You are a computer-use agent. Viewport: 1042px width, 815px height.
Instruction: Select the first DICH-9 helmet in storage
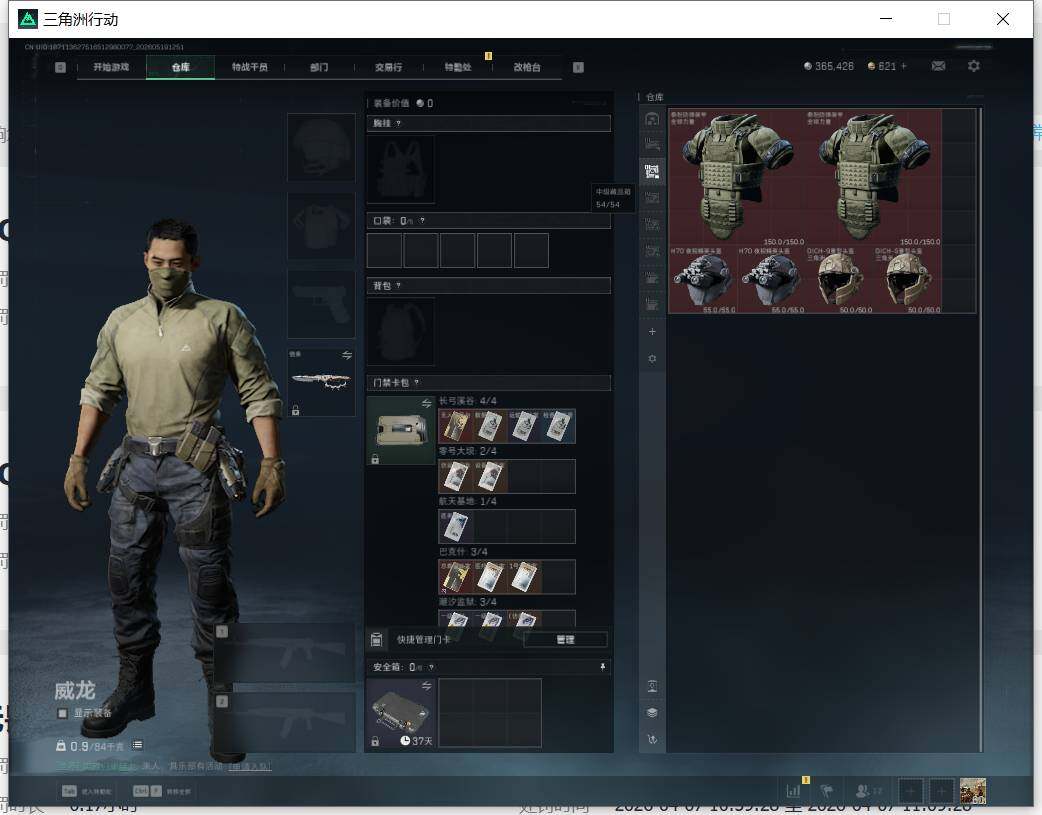coord(839,279)
